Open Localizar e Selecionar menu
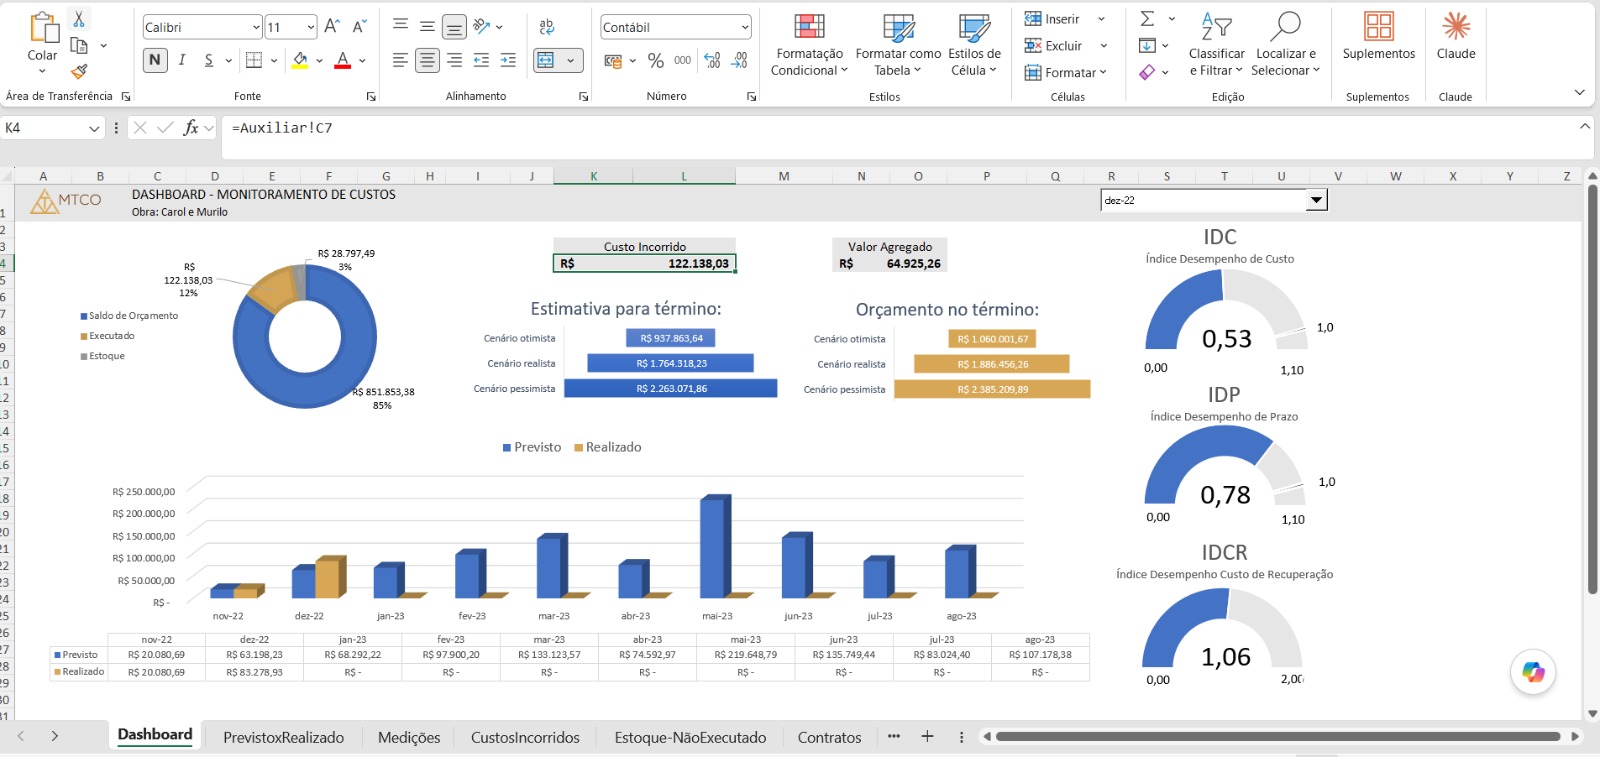This screenshot has height=757, width=1600. (x=1286, y=44)
